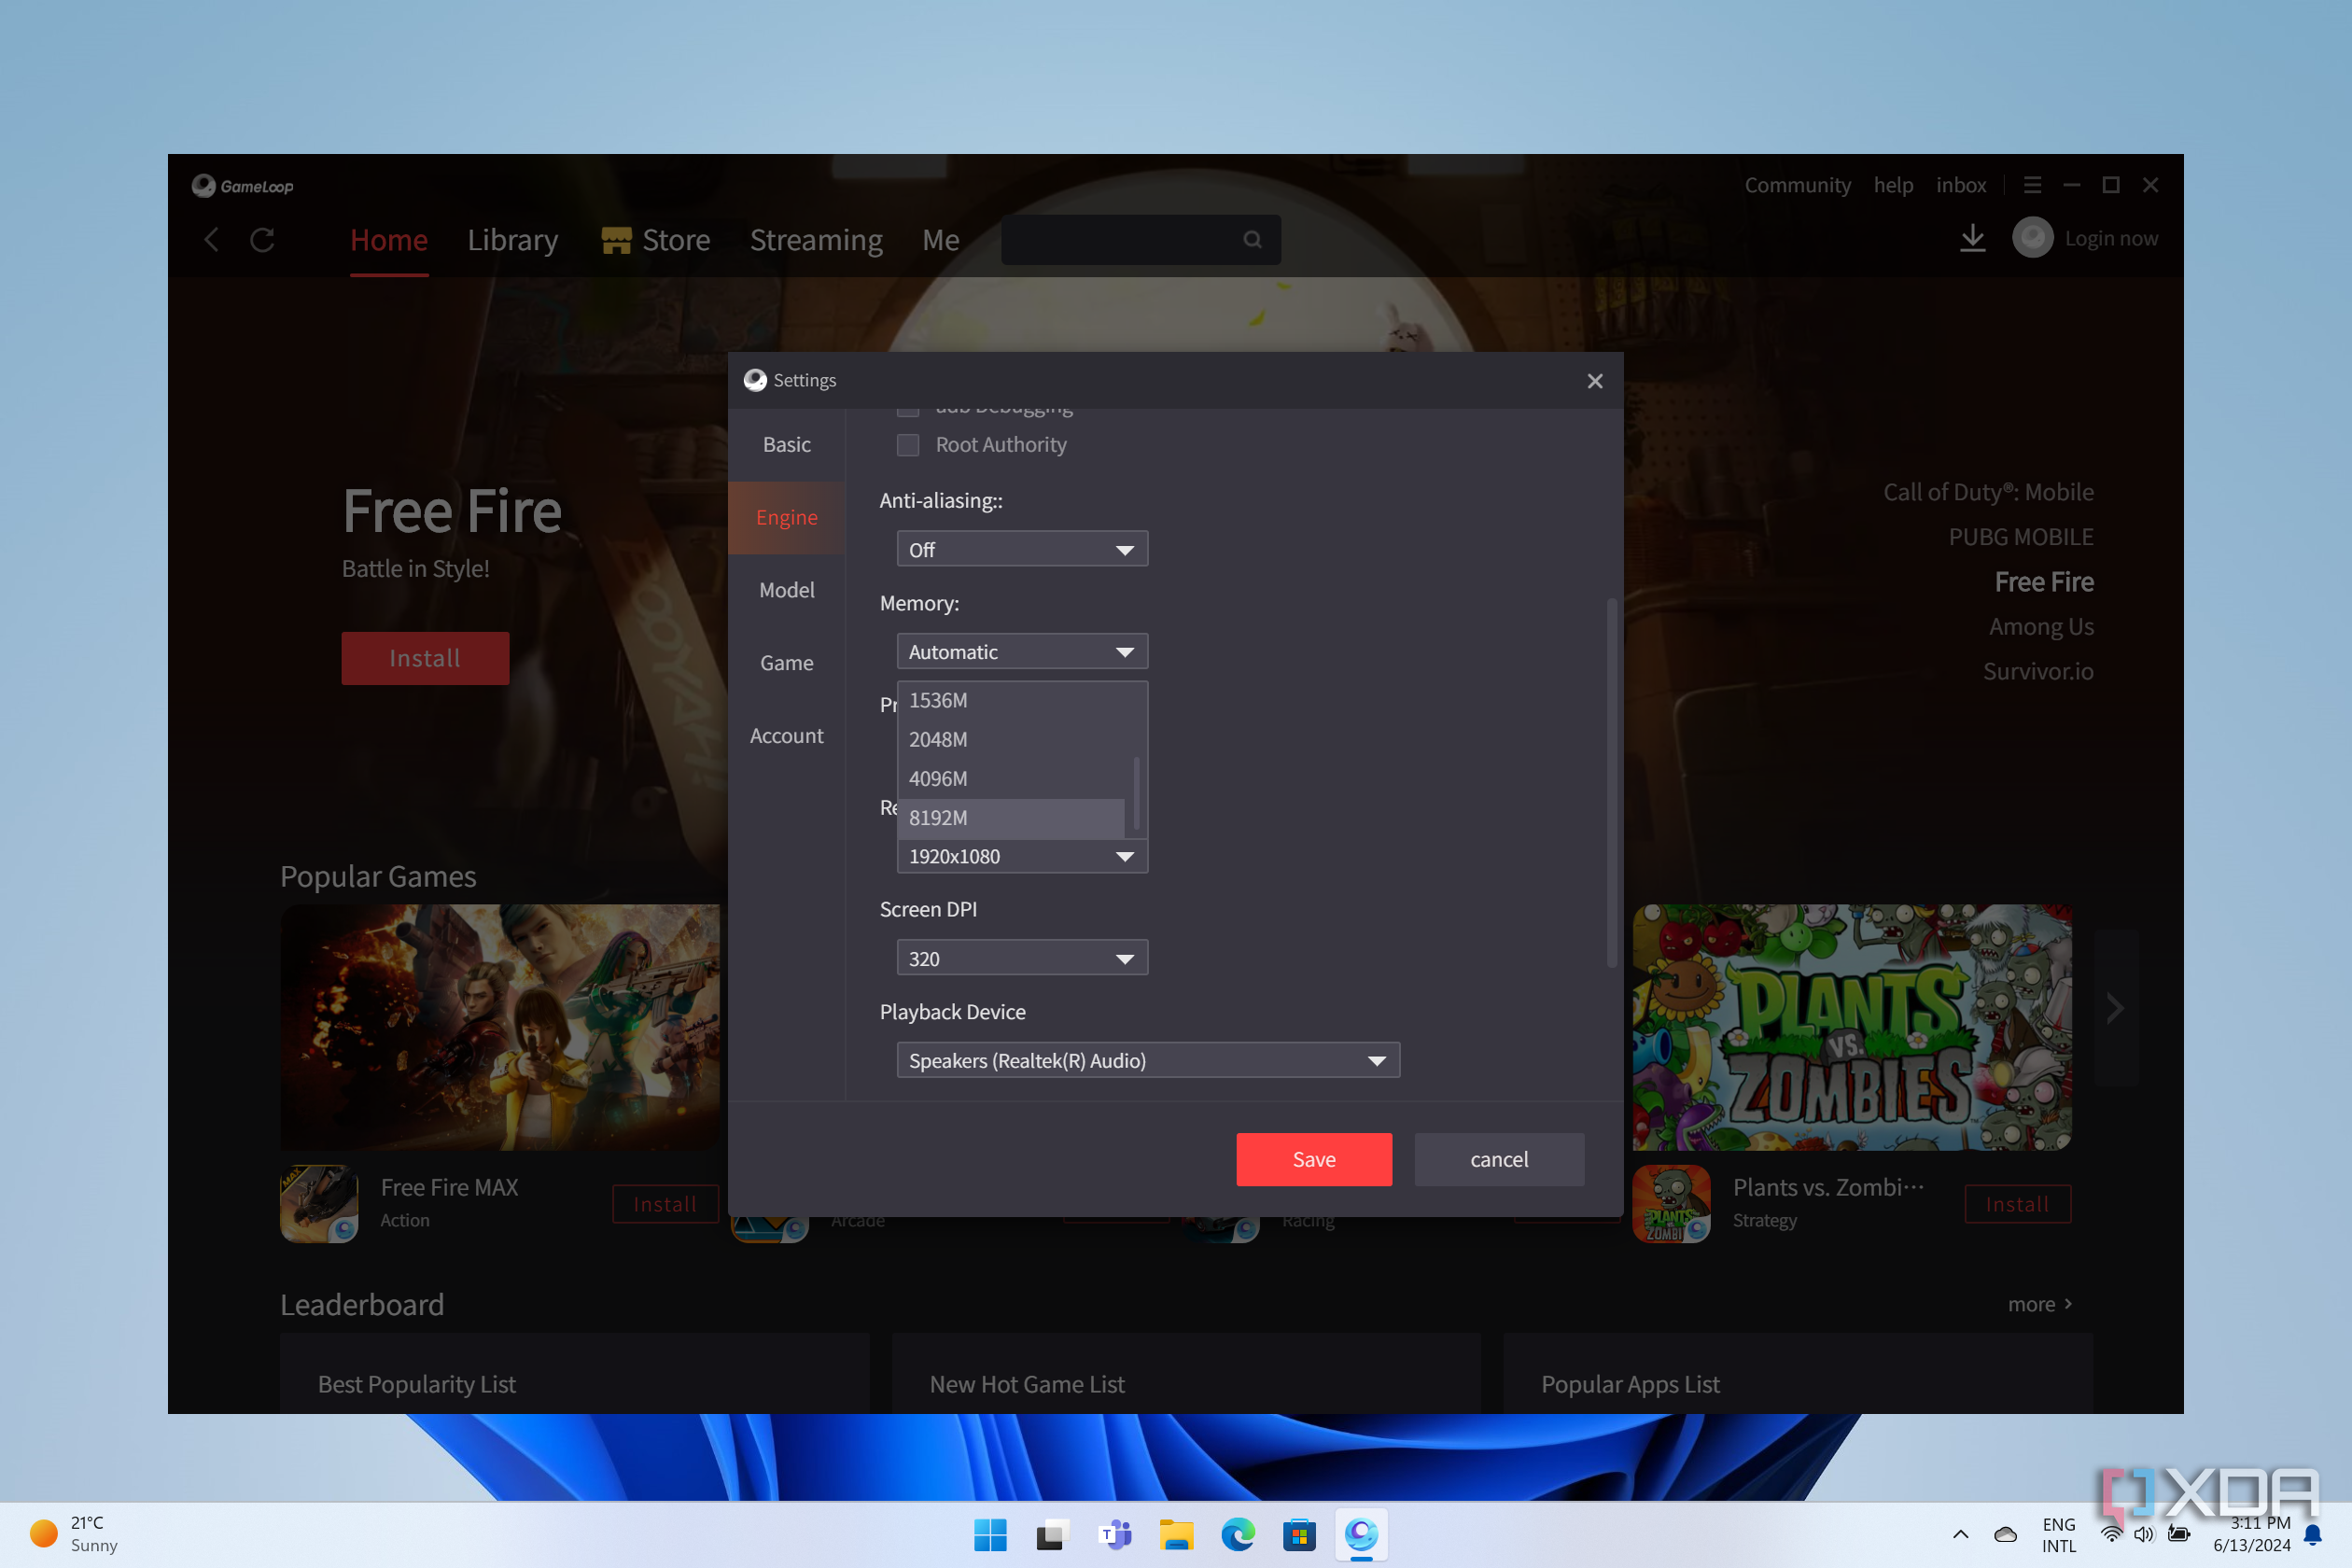
Task: Open Microsoft Teams from taskbar
Action: (1114, 1534)
